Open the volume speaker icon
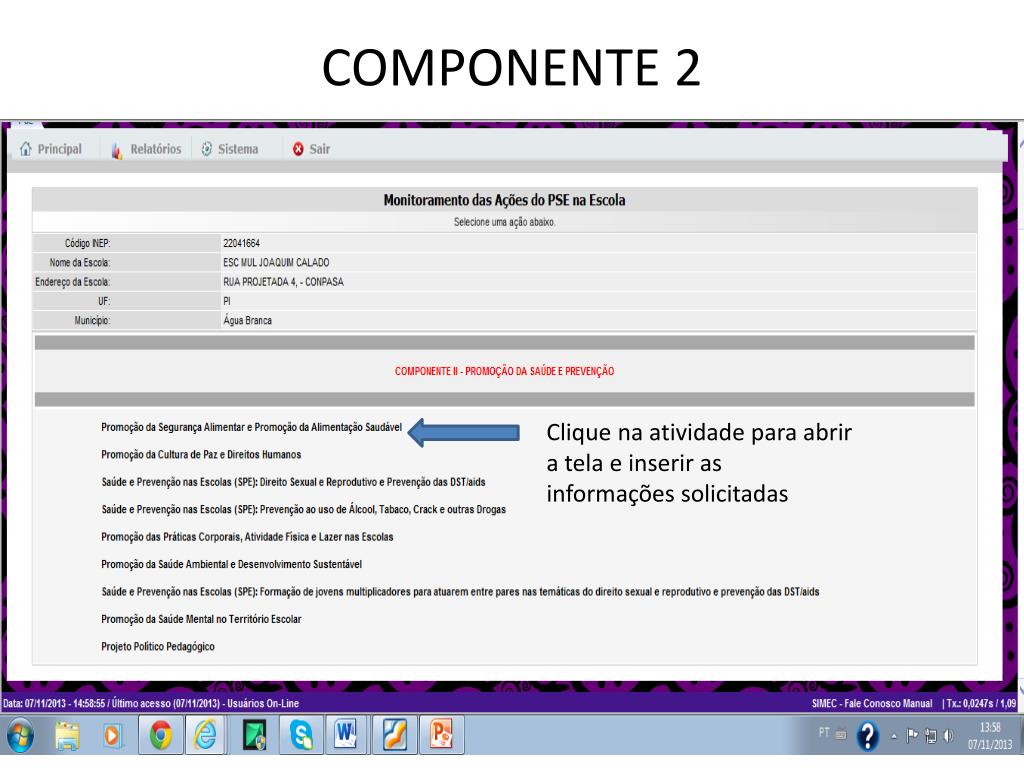Image resolution: width=1024 pixels, height=768 pixels. (x=949, y=736)
